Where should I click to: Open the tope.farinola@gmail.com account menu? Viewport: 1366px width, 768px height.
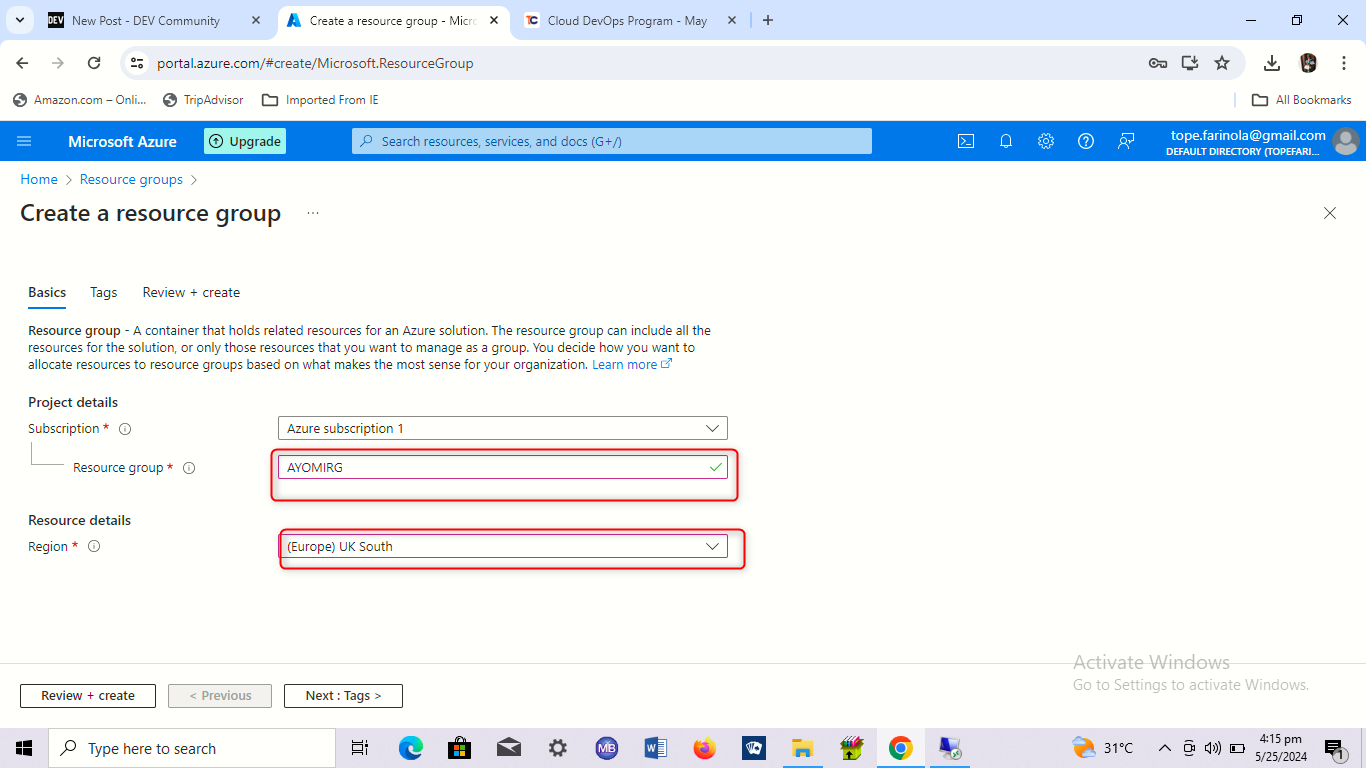[x=1262, y=141]
